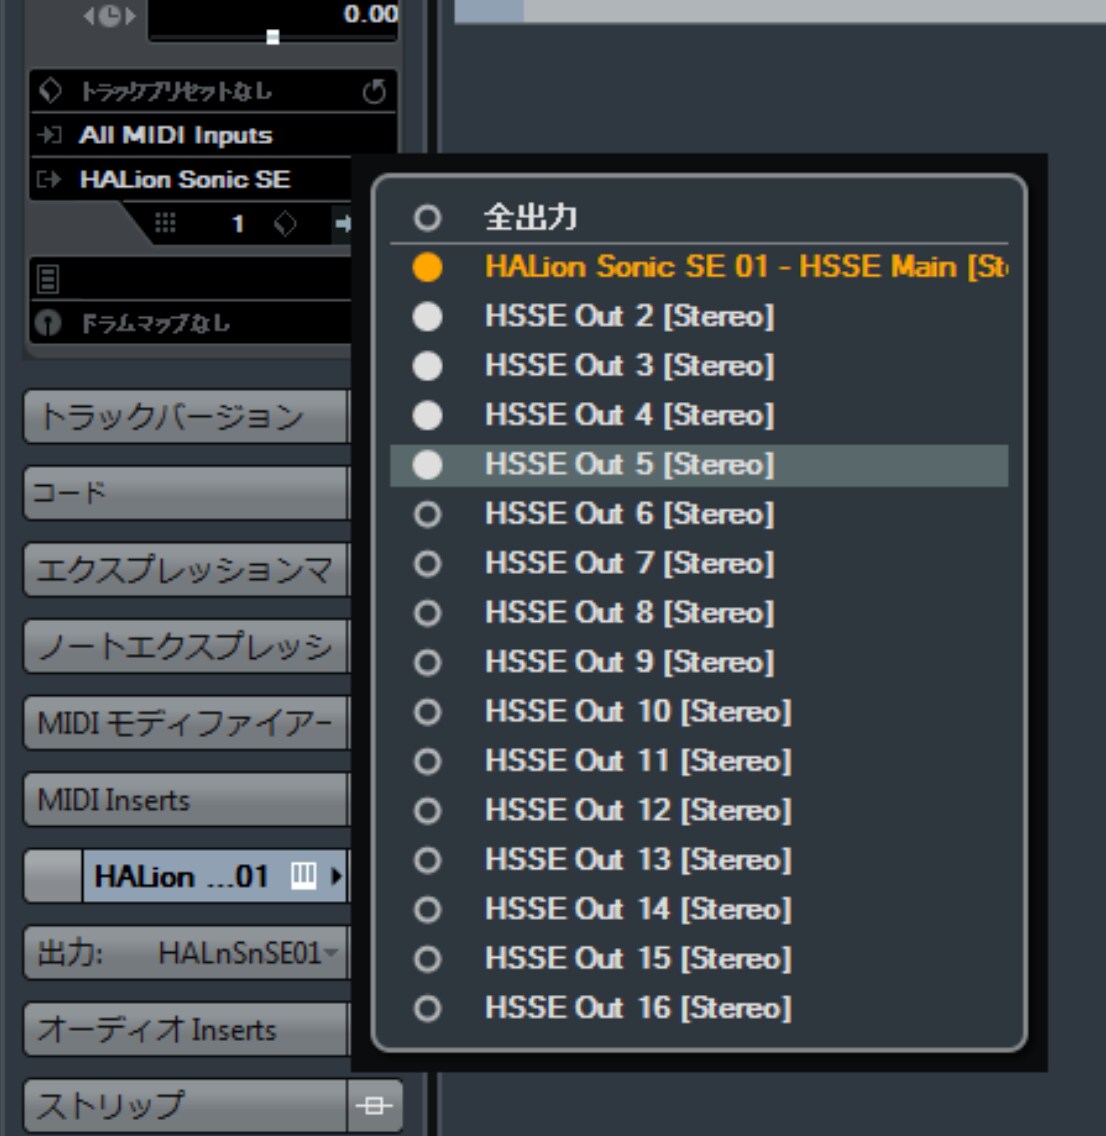Open the HALion instrument keyboard icon
This screenshot has width=1106, height=1136.
pyautogui.click(x=303, y=875)
